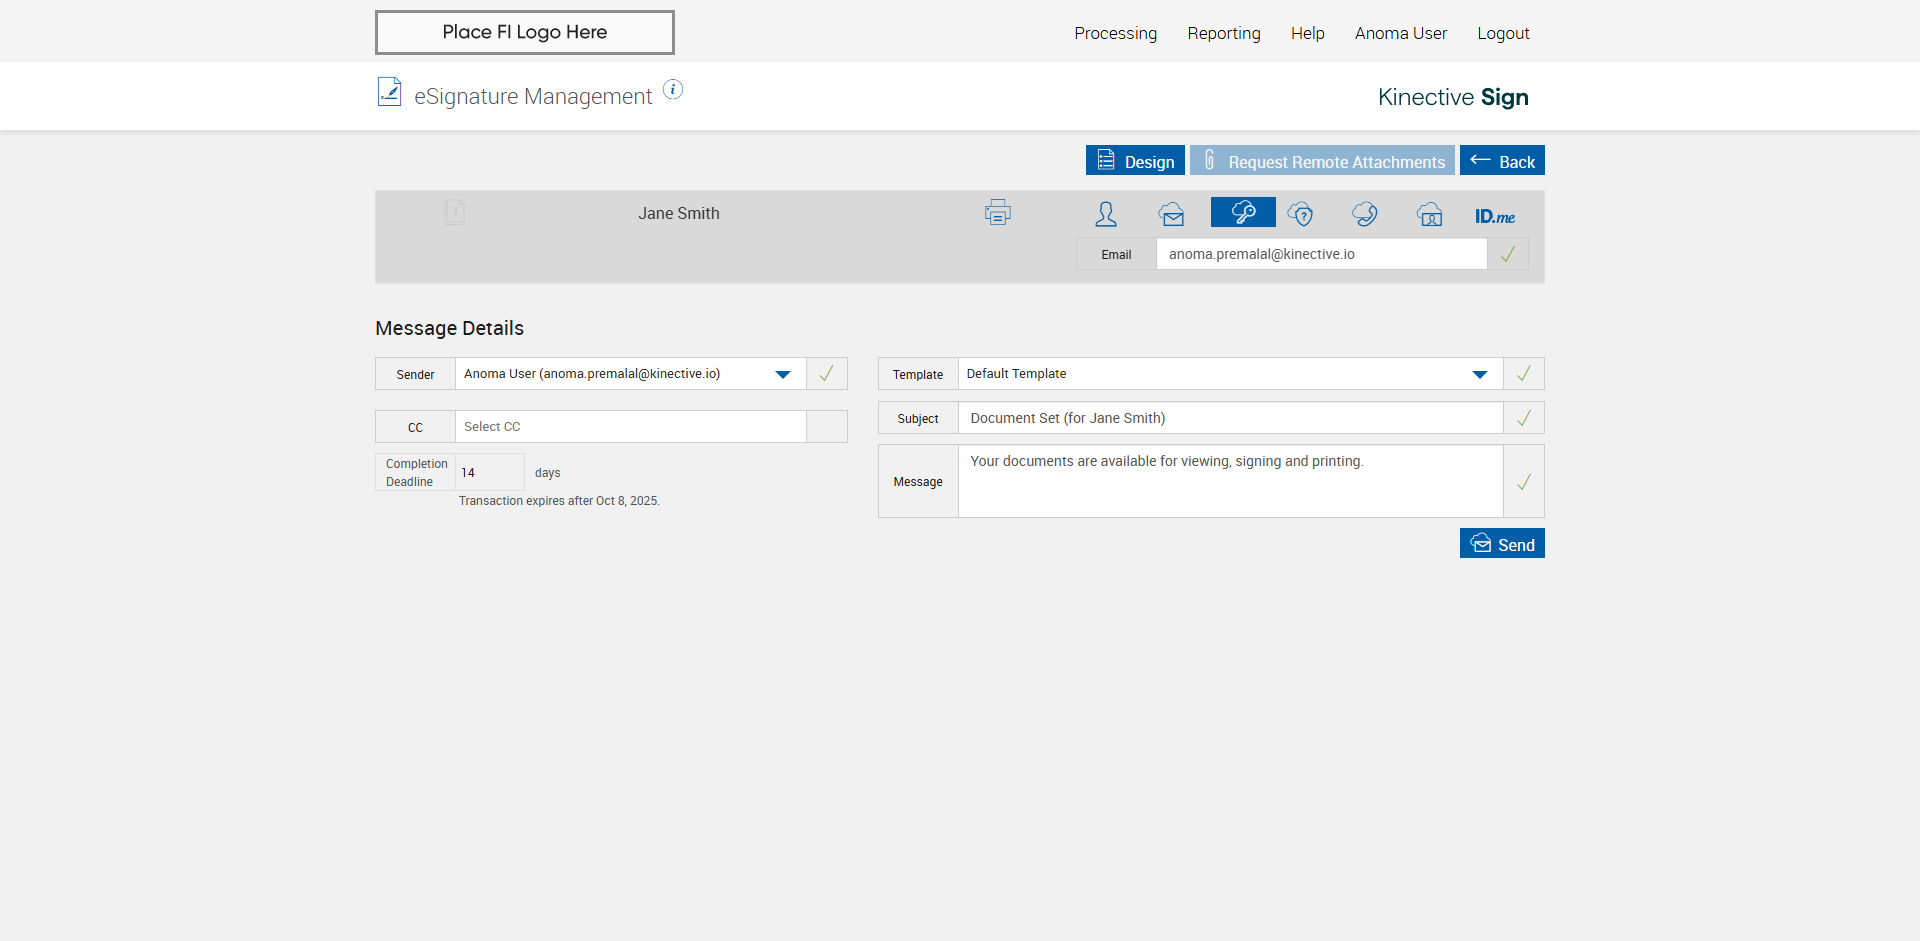Select the cloud photo ID verification icon
Screen dimensions: 1920x941
coord(1430,213)
